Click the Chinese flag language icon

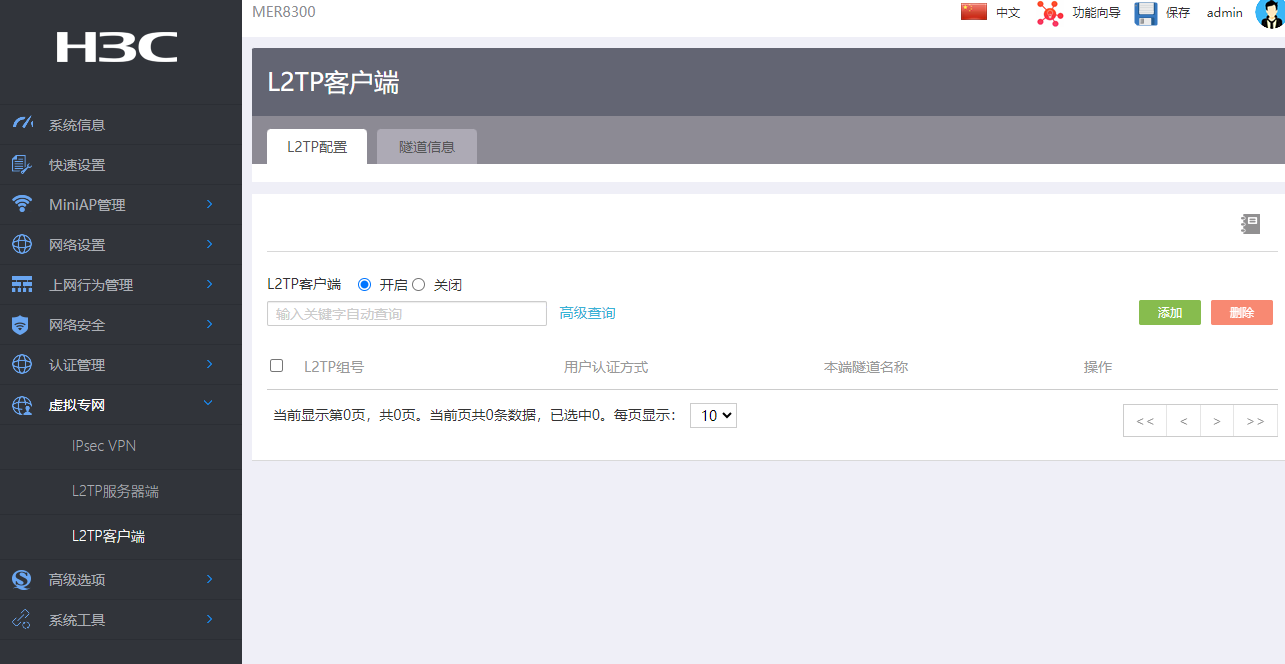coord(974,12)
